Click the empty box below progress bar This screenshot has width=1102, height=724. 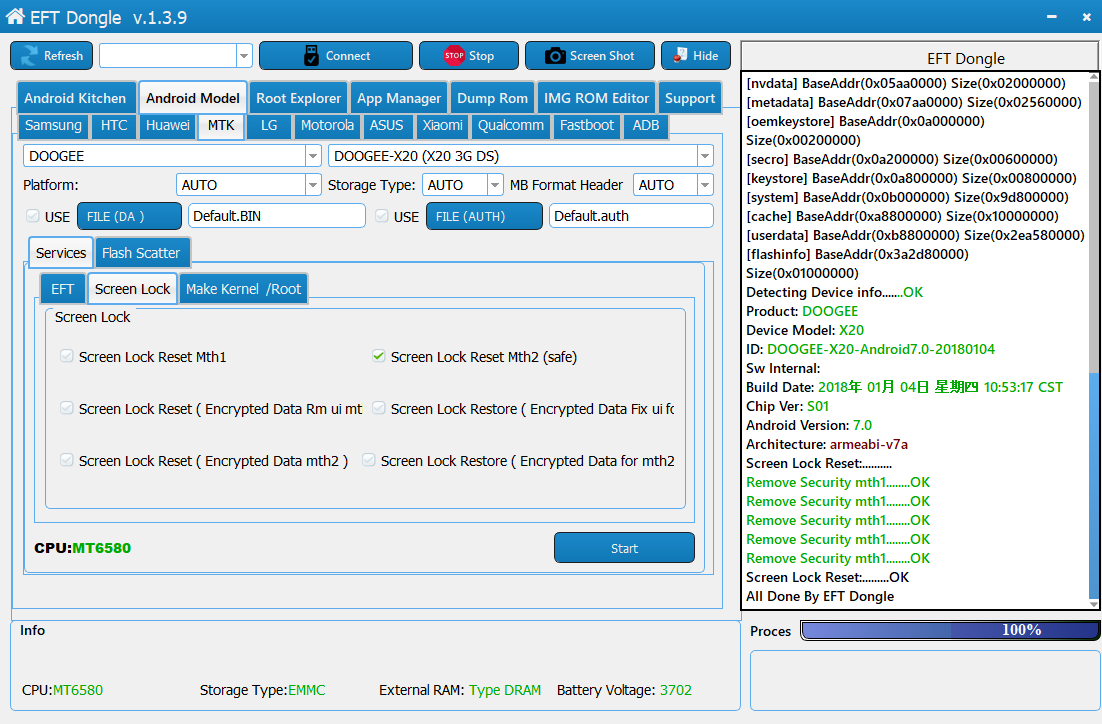(925, 680)
